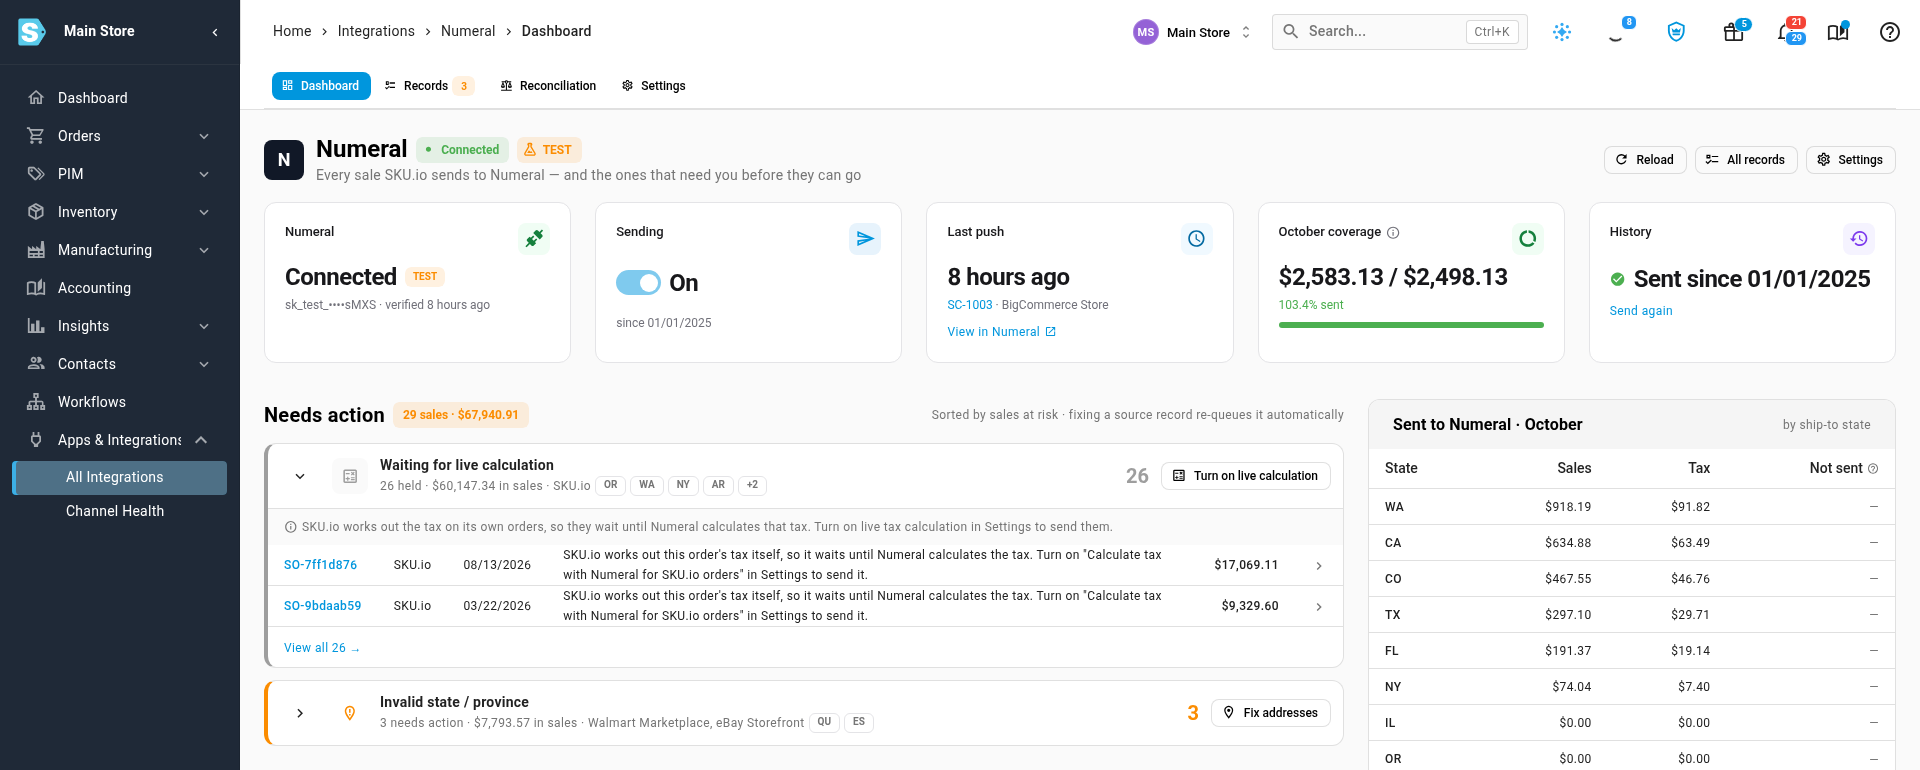Collapse the sidebar with the arrow icon
This screenshot has width=1920, height=770.
pos(215,32)
